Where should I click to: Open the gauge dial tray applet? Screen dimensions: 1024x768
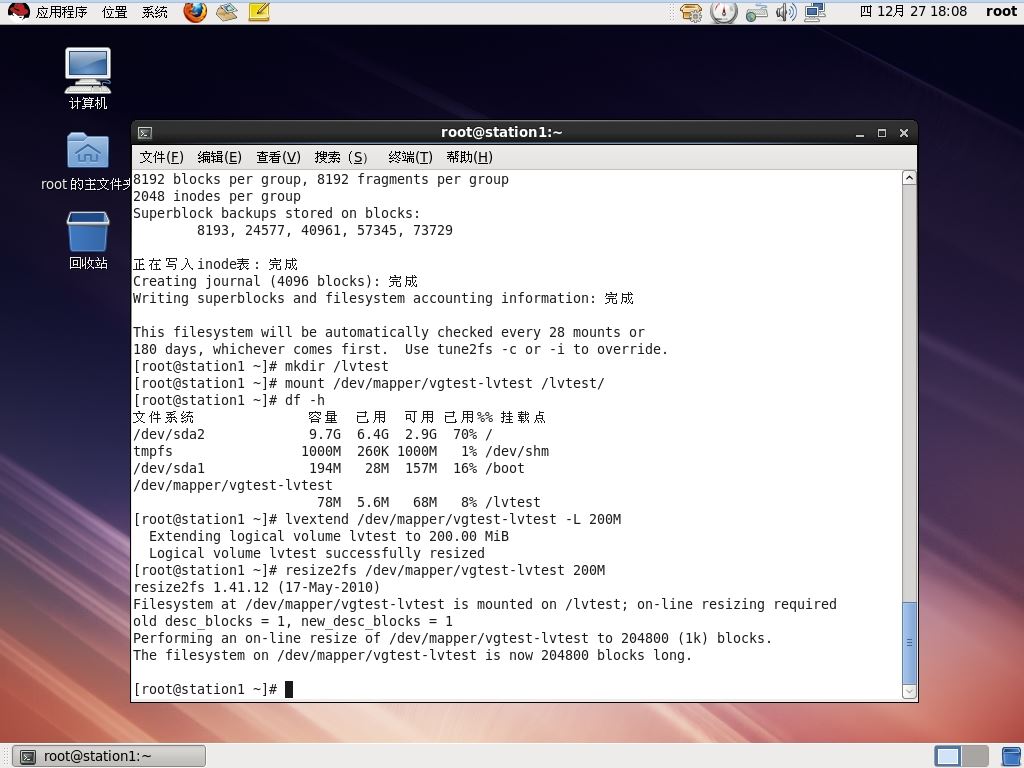pos(724,12)
